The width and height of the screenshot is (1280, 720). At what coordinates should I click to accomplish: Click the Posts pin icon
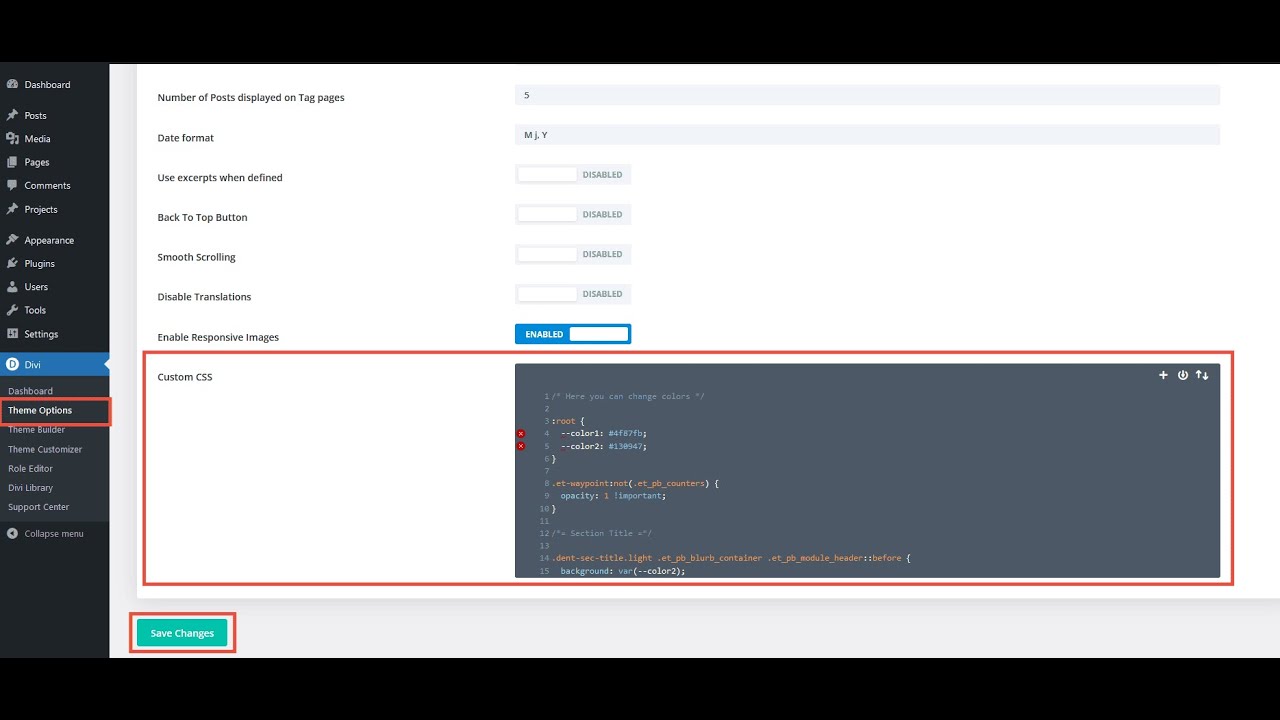point(12,115)
